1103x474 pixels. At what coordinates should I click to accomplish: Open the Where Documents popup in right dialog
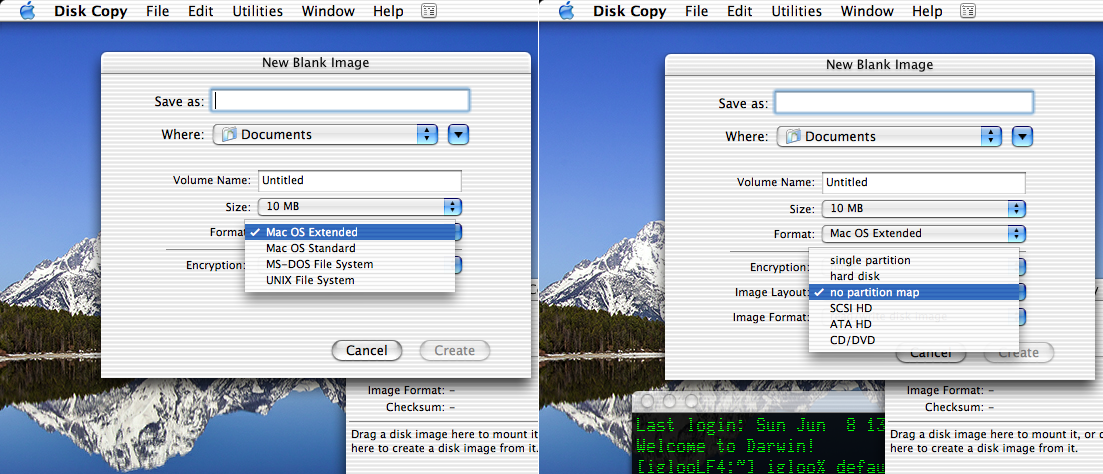click(890, 136)
